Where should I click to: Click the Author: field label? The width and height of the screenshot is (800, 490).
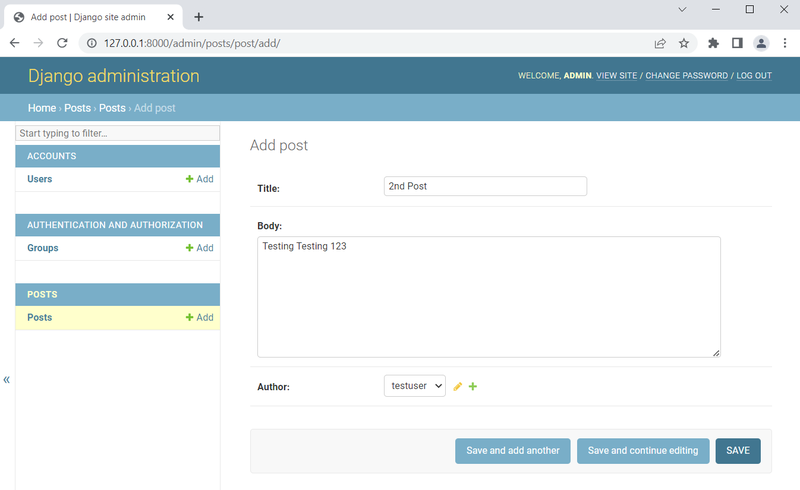(x=273, y=387)
